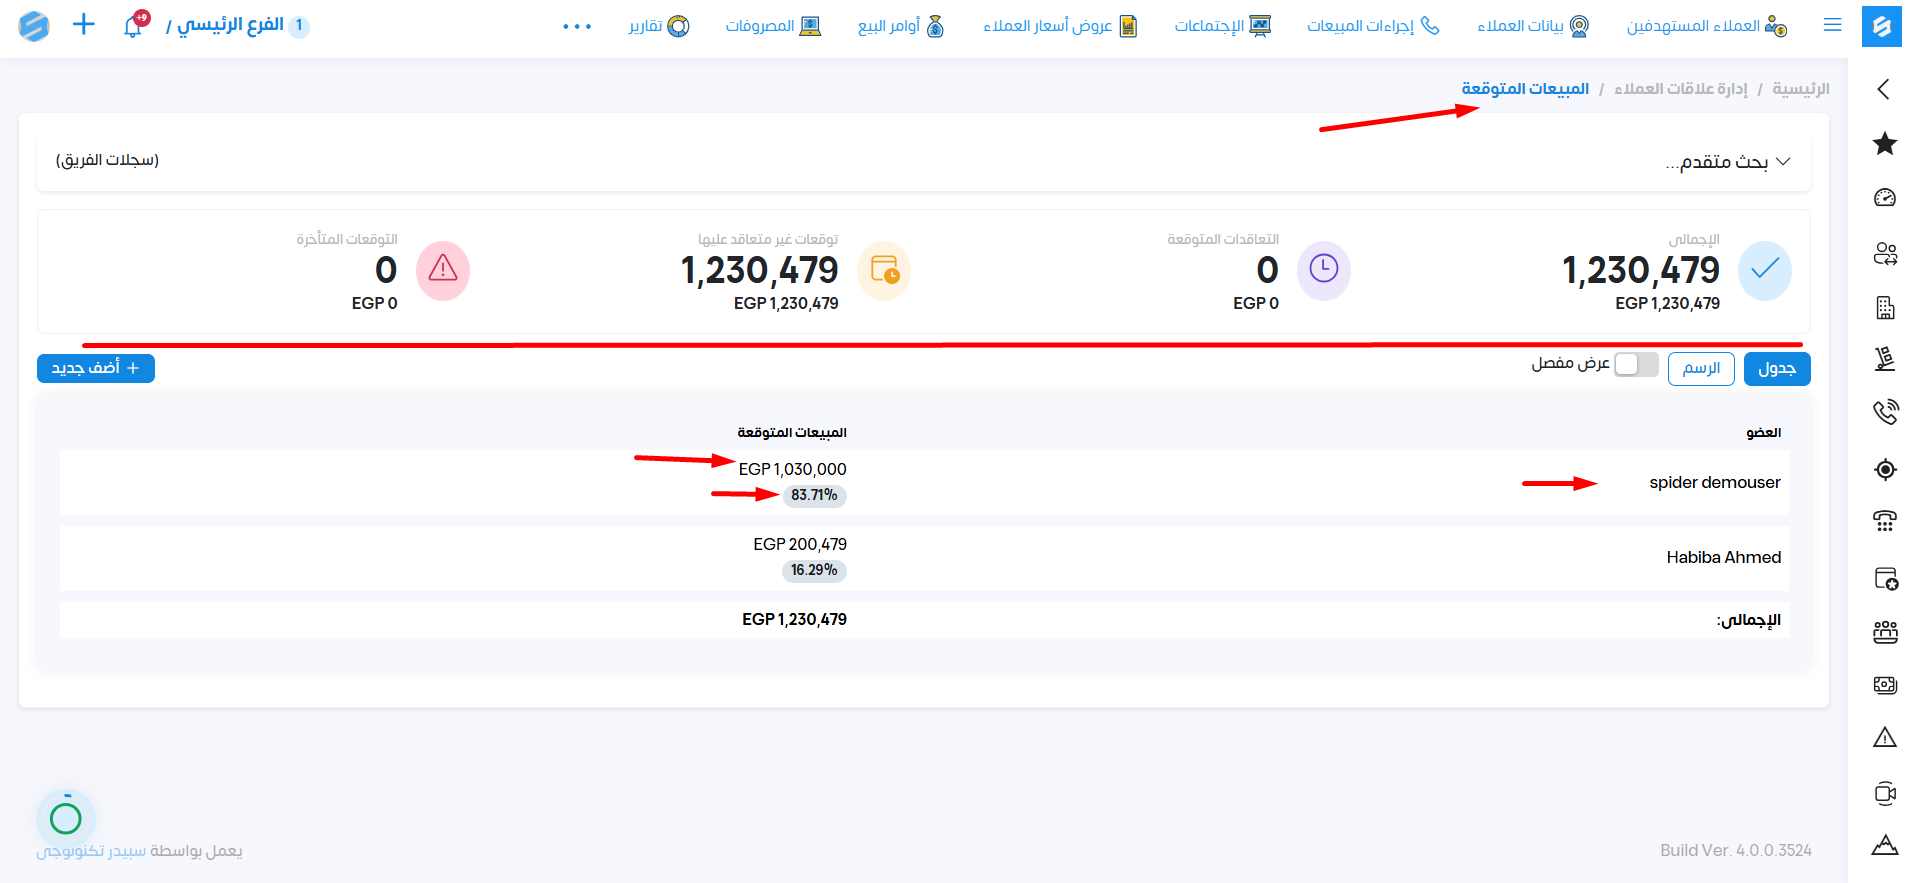The width and height of the screenshot is (1919, 883).
Task: Click (سجلات الفريق) label
Action: click(x=107, y=160)
